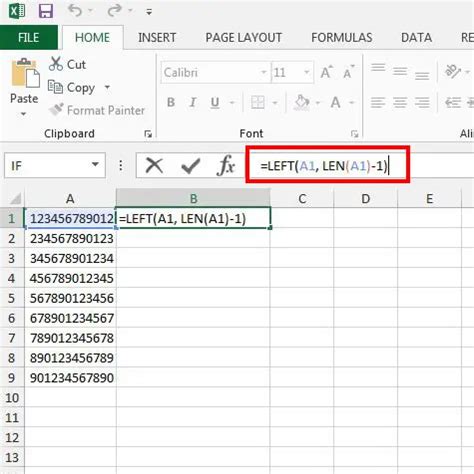
Task: Open the Calibri font name dropdown
Action: pyautogui.click(x=263, y=72)
